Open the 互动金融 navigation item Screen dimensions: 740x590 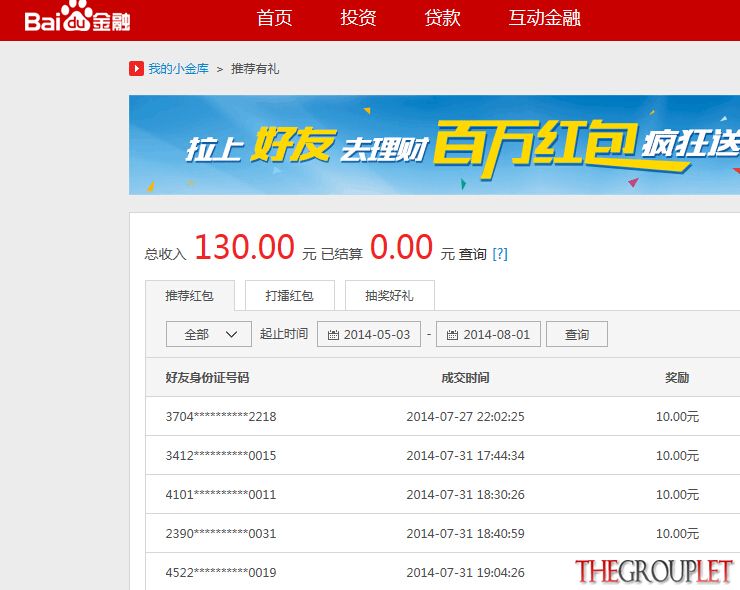[x=545, y=18]
